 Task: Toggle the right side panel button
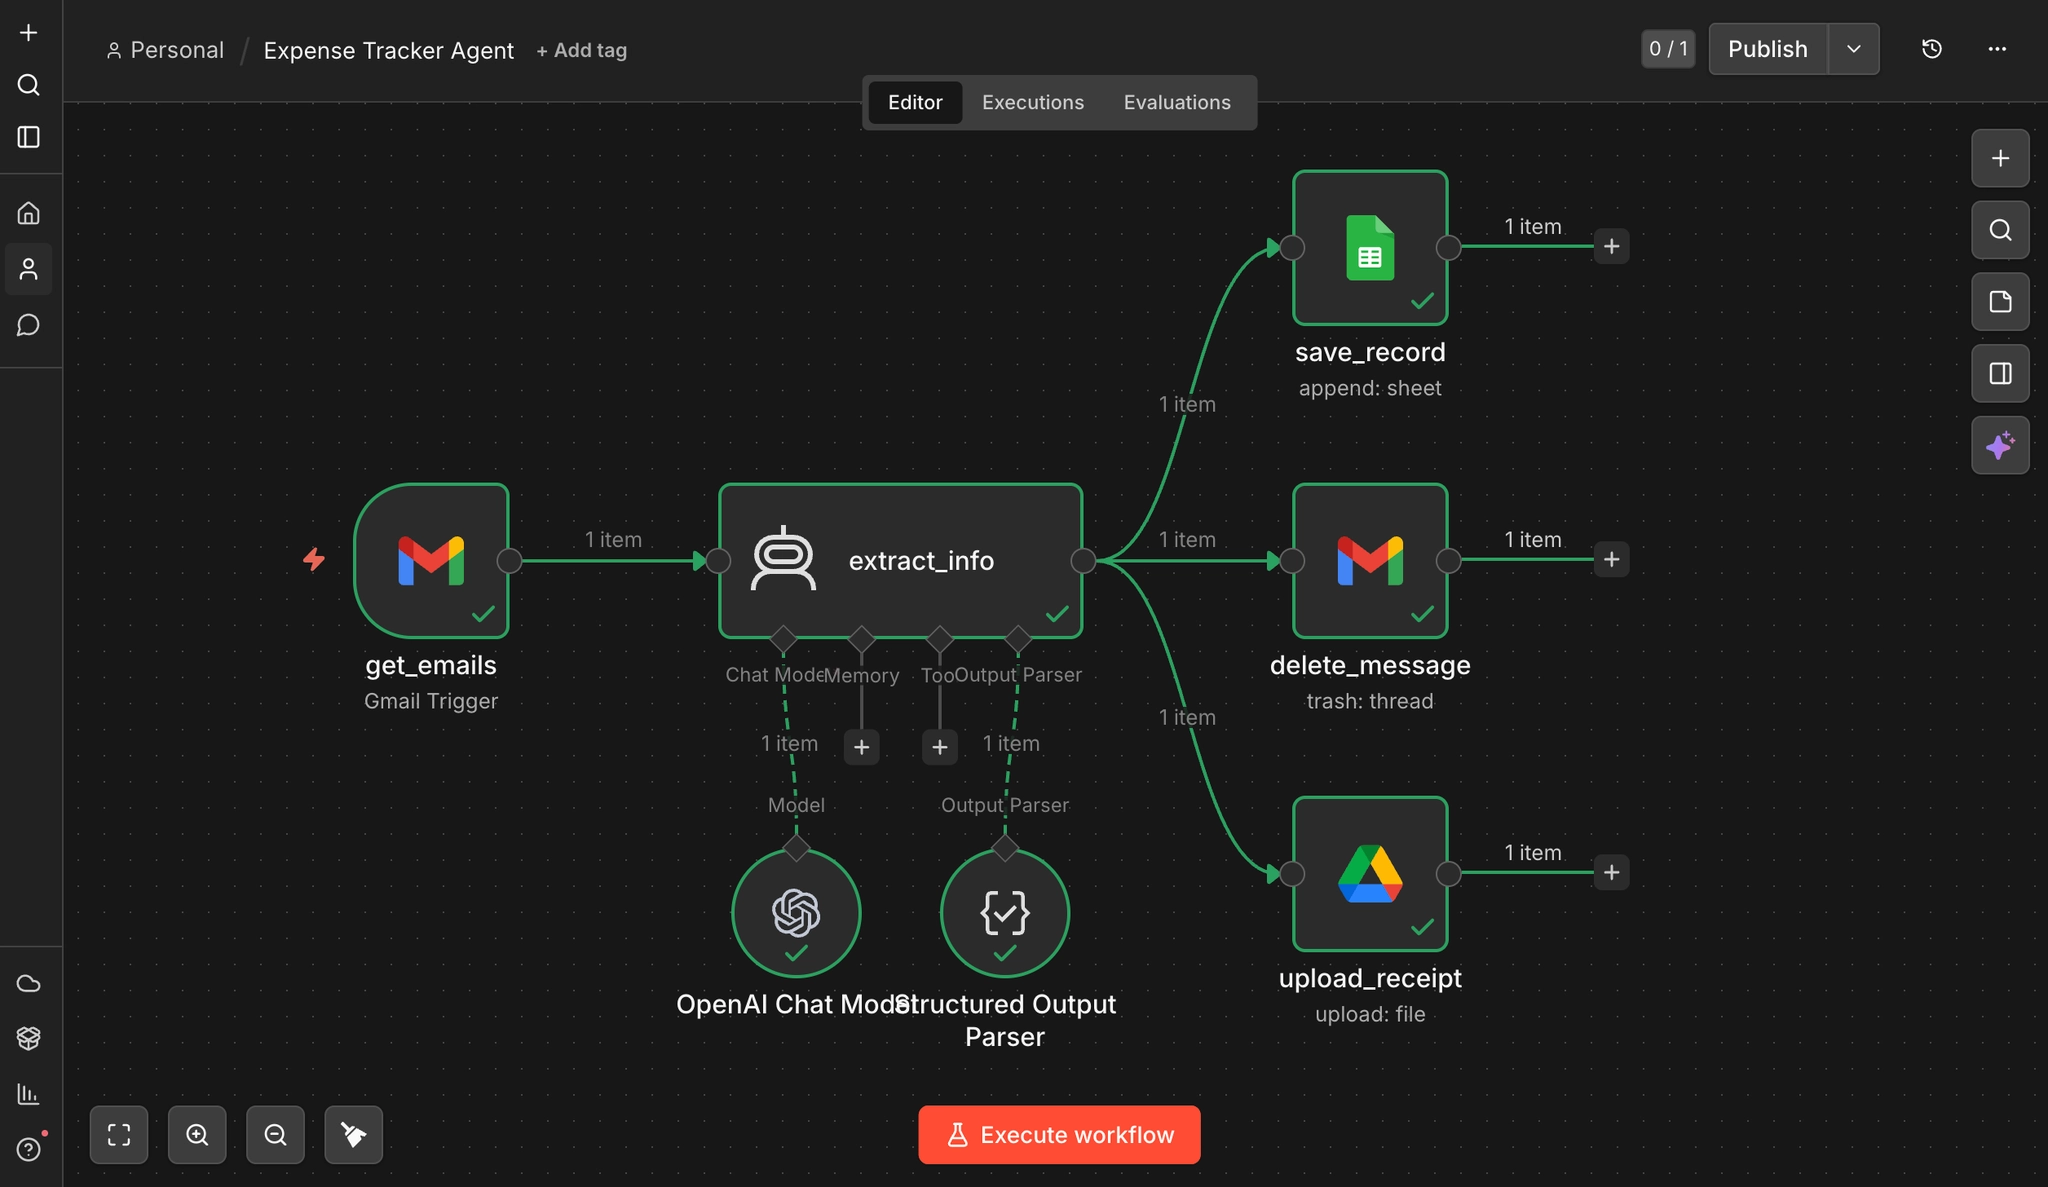(x=2000, y=374)
